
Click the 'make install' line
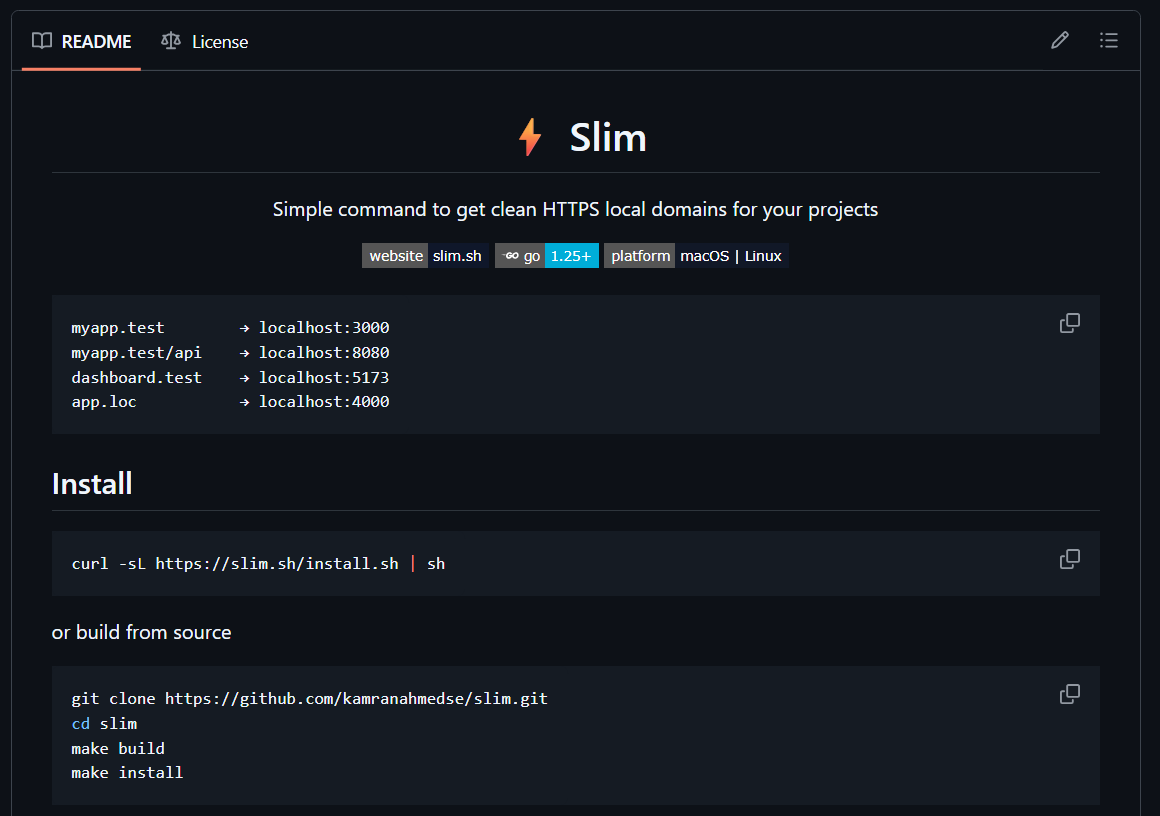[x=127, y=772]
